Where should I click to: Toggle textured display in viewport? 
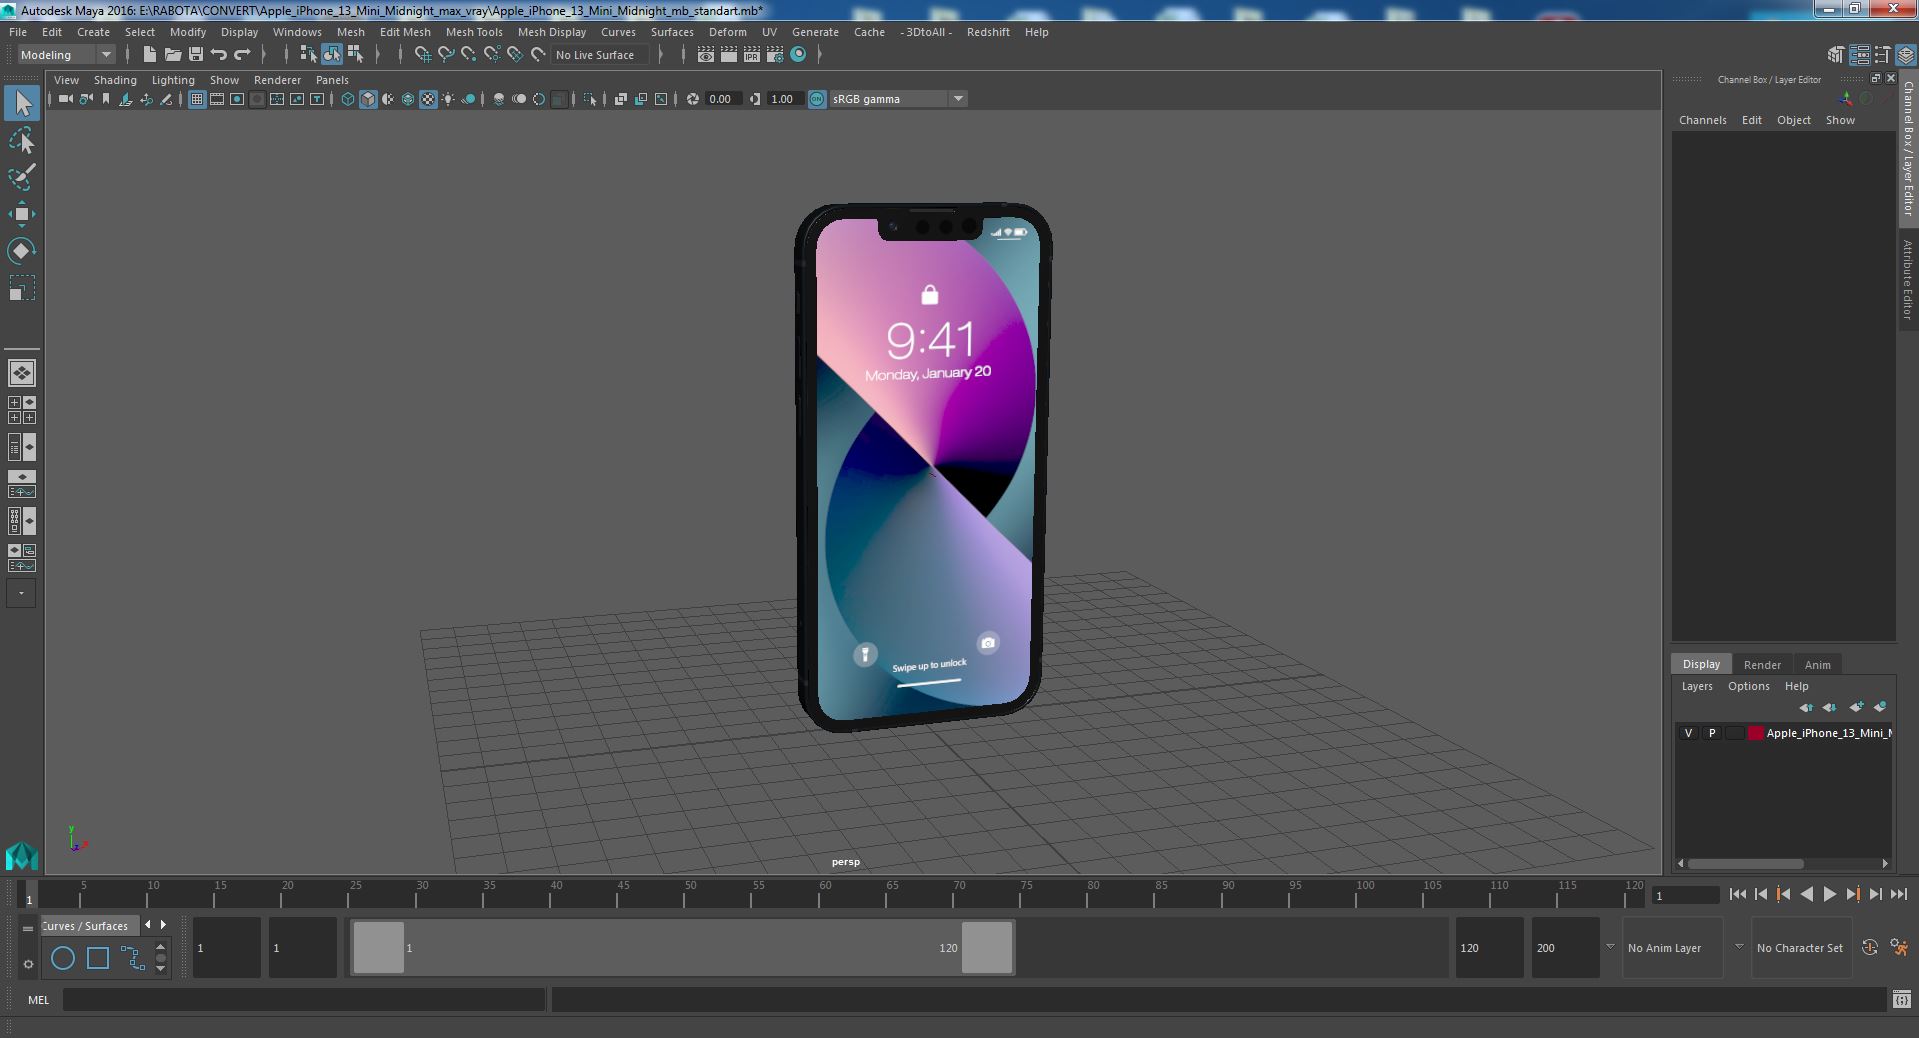pyautogui.click(x=428, y=99)
